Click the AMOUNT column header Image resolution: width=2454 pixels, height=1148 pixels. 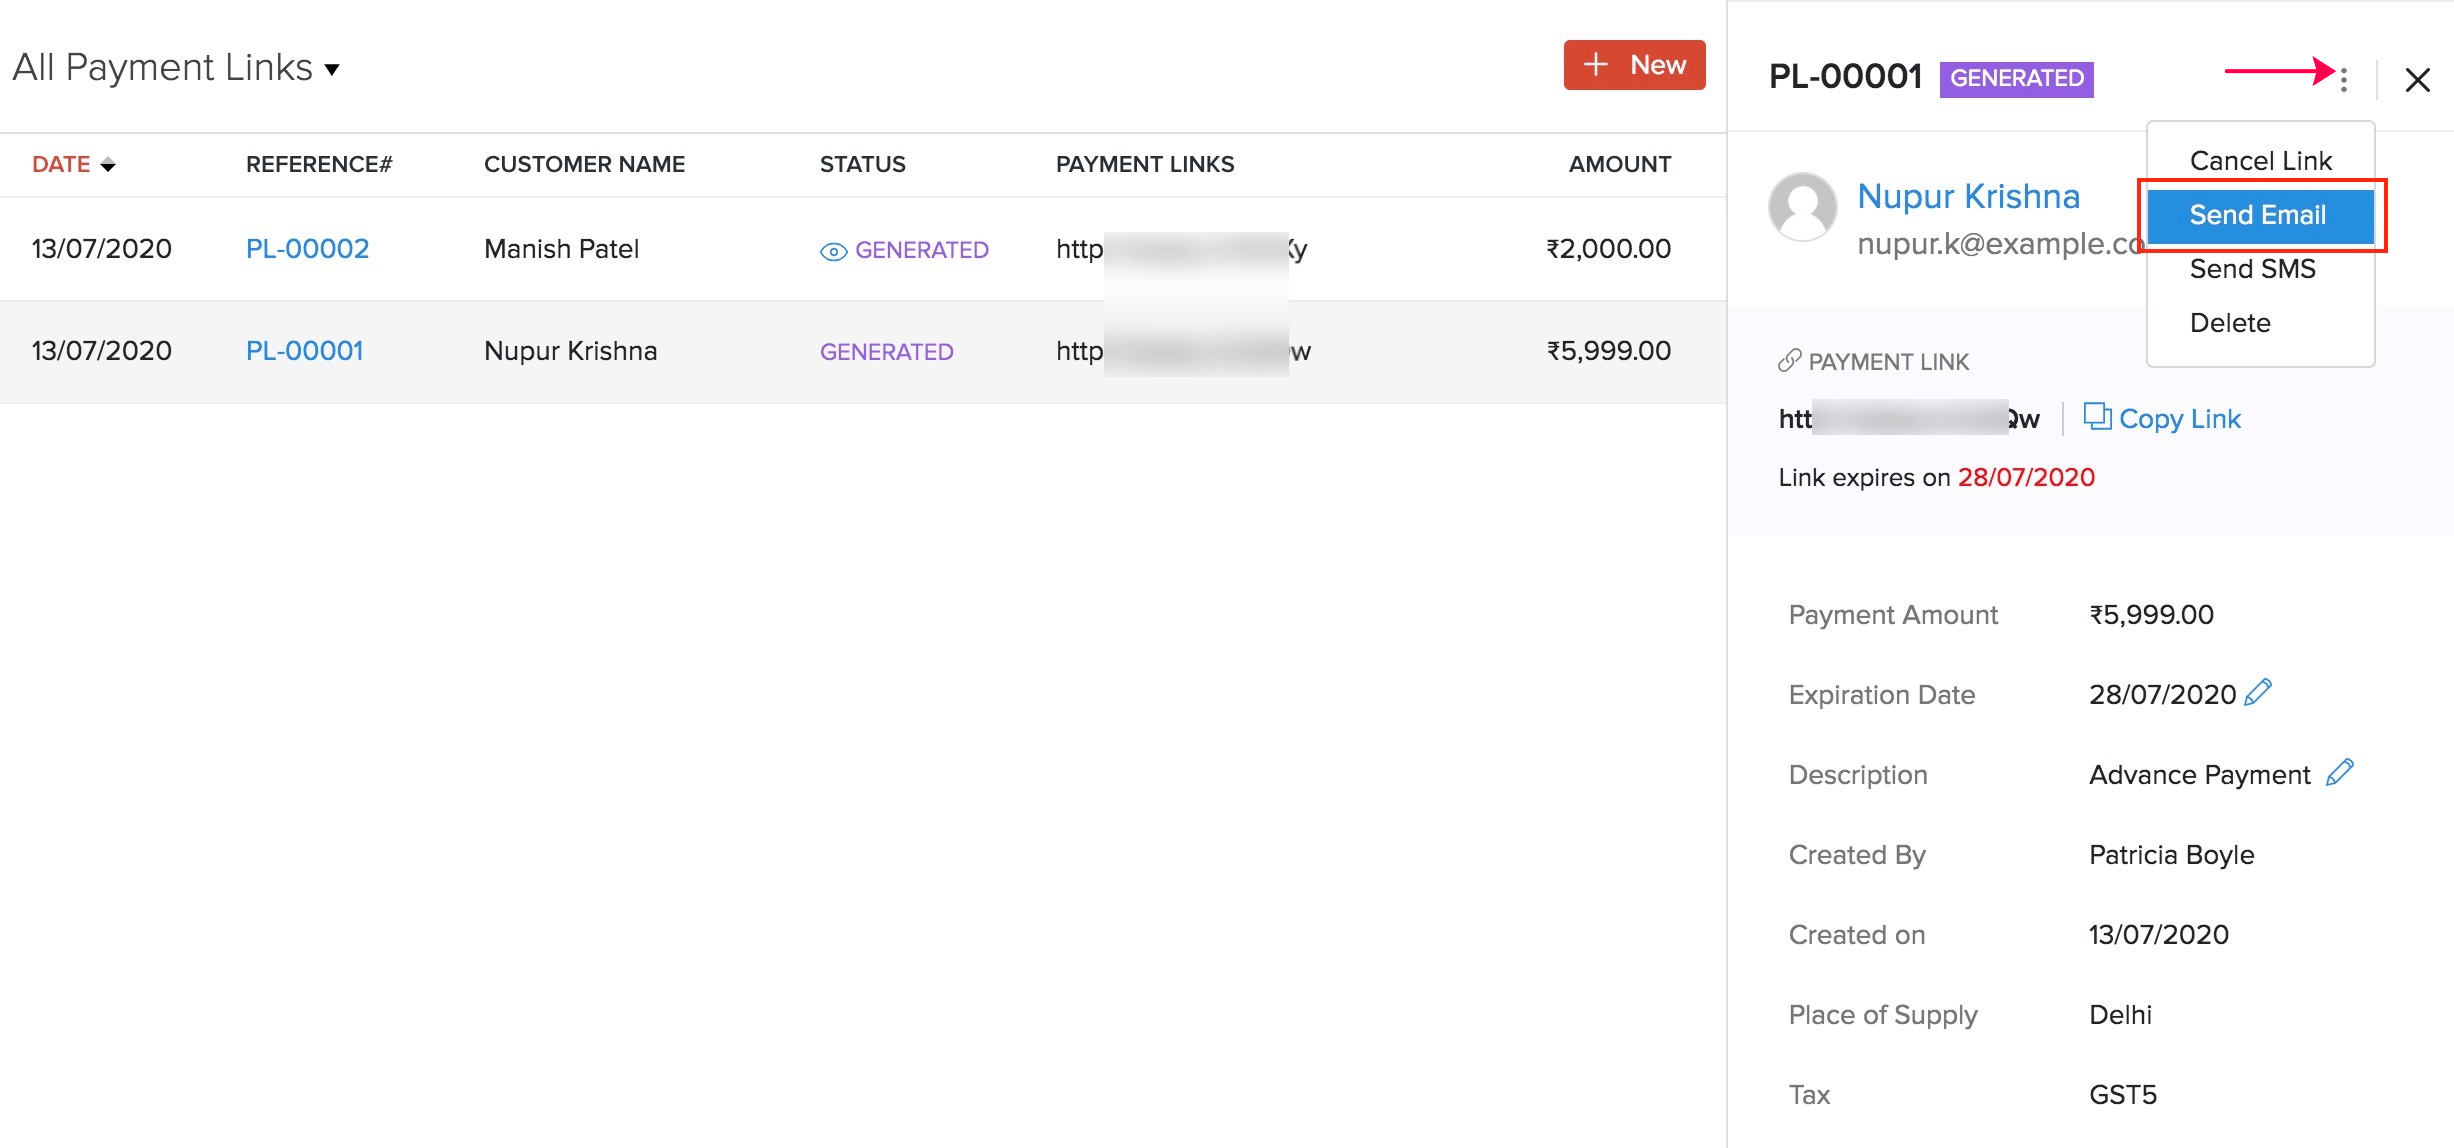point(1619,164)
